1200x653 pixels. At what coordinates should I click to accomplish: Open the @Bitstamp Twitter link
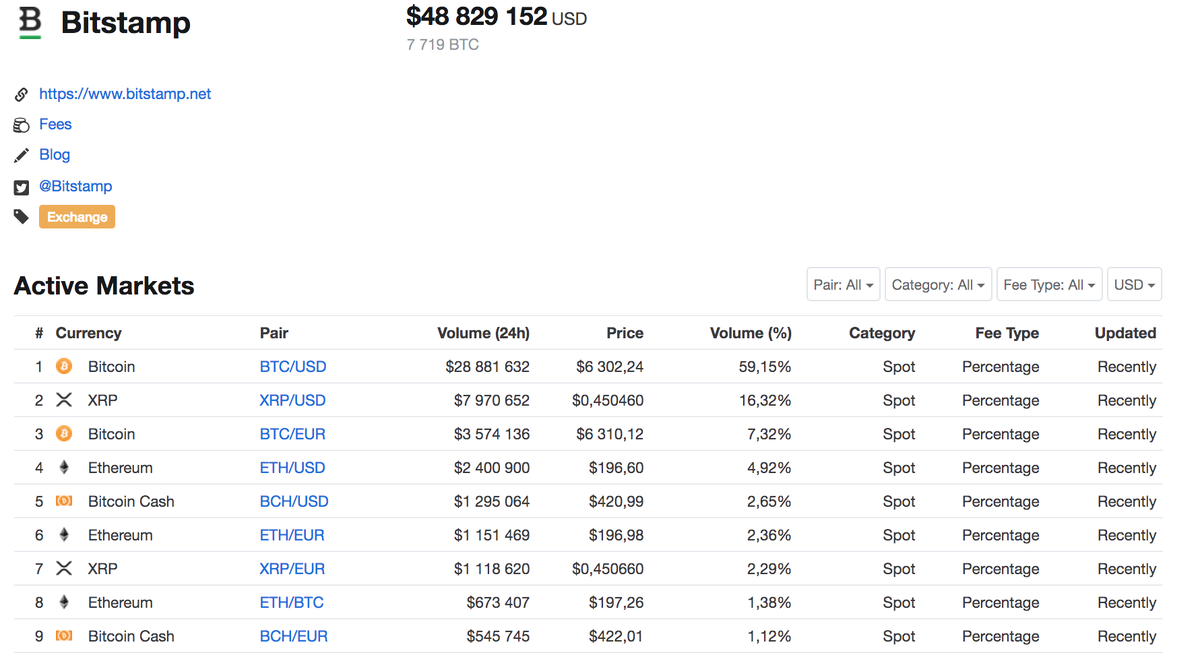point(75,186)
